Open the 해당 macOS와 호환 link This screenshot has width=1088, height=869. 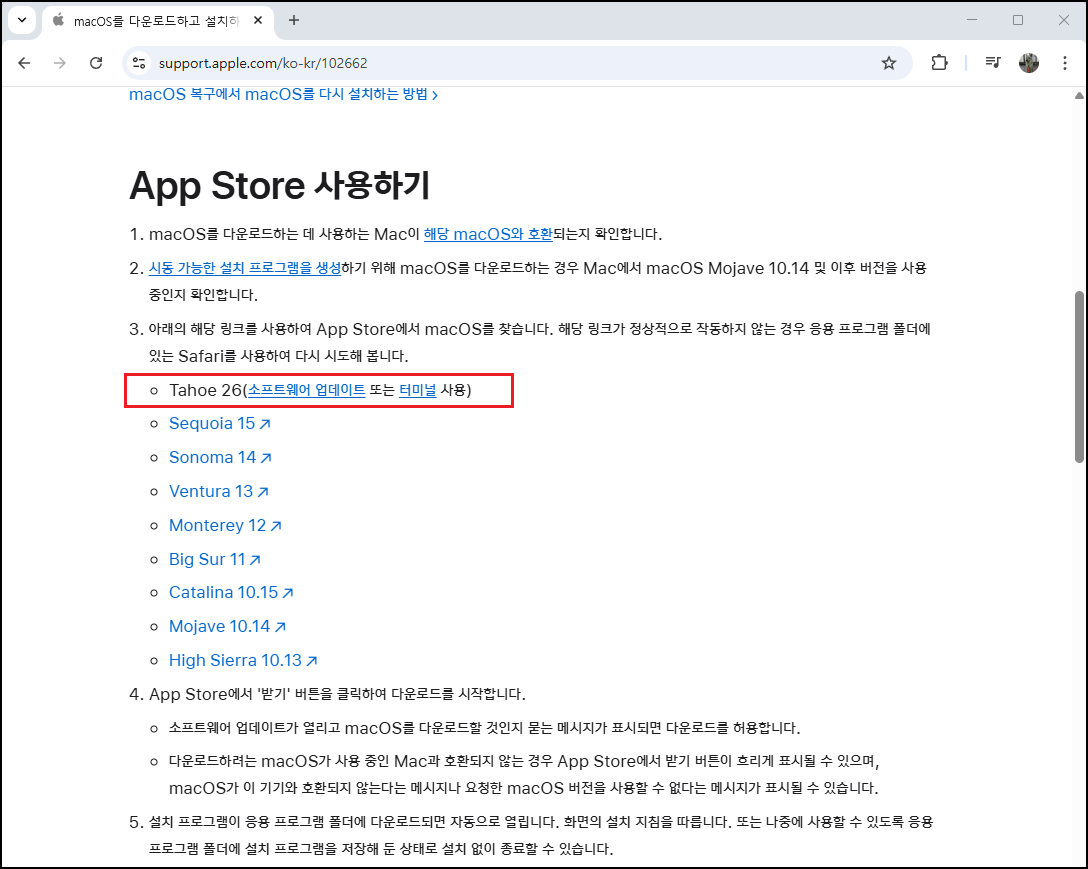click(x=488, y=234)
